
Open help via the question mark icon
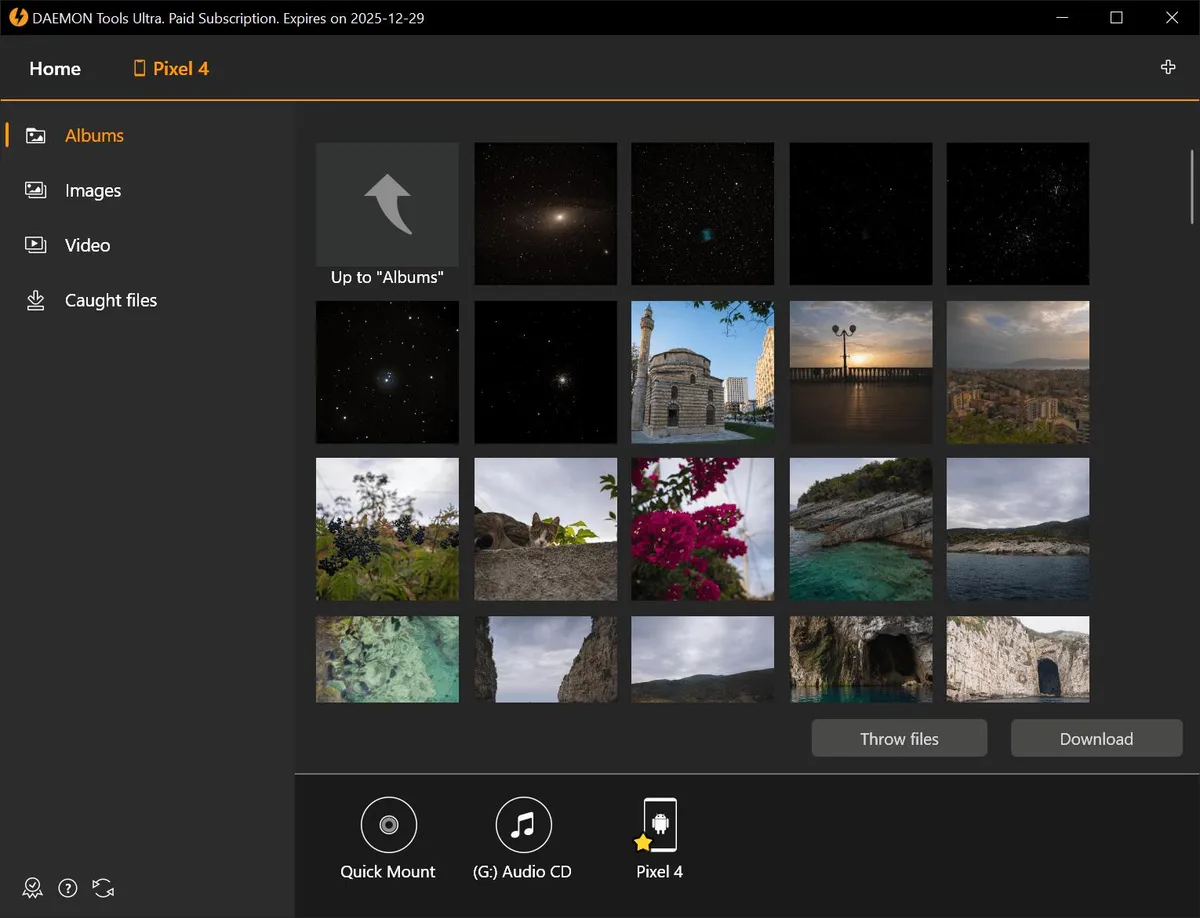tap(67, 888)
